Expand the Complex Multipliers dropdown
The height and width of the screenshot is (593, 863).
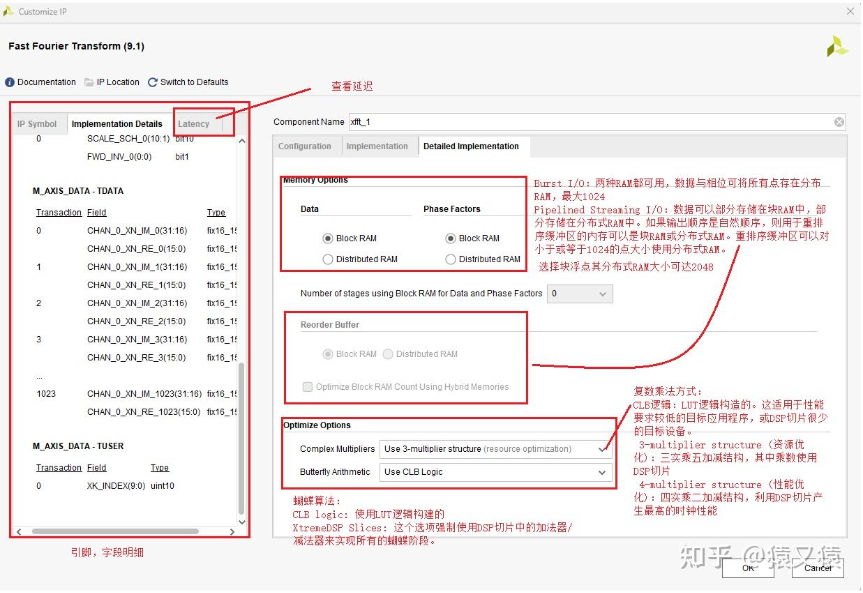[x=602, y=449]
